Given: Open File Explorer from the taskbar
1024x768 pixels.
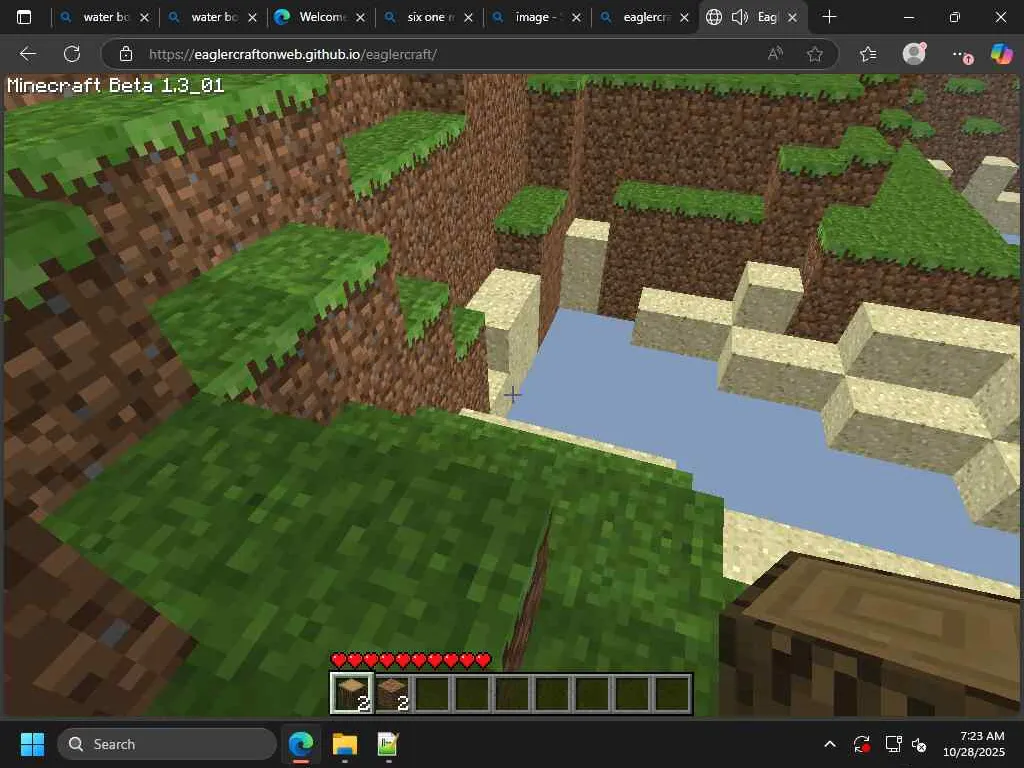Looking at the screenshot, I should pos(345,744).
